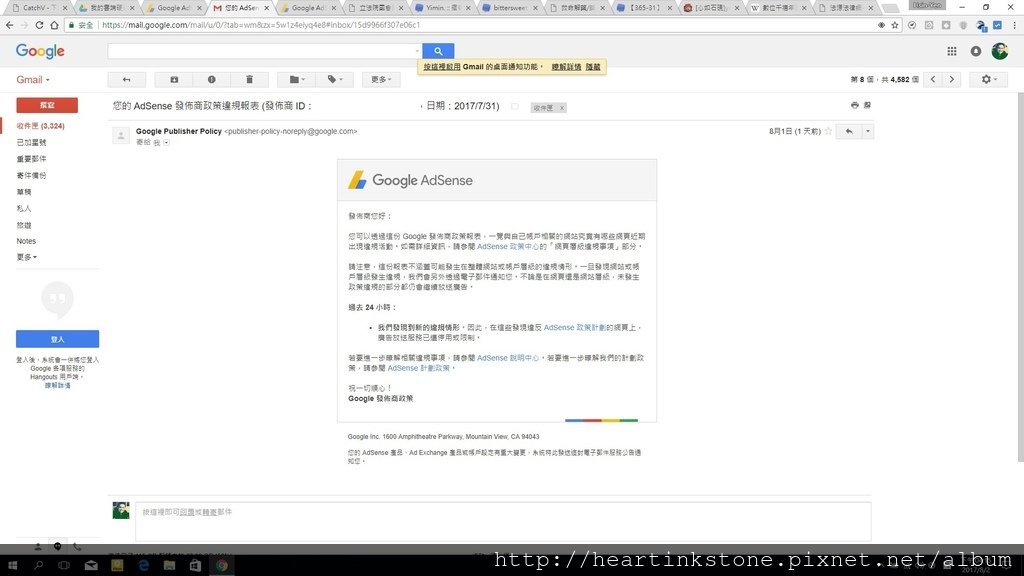The image size is (1024, 576).
Task: Click the blue search button
Action: [438, 51]
